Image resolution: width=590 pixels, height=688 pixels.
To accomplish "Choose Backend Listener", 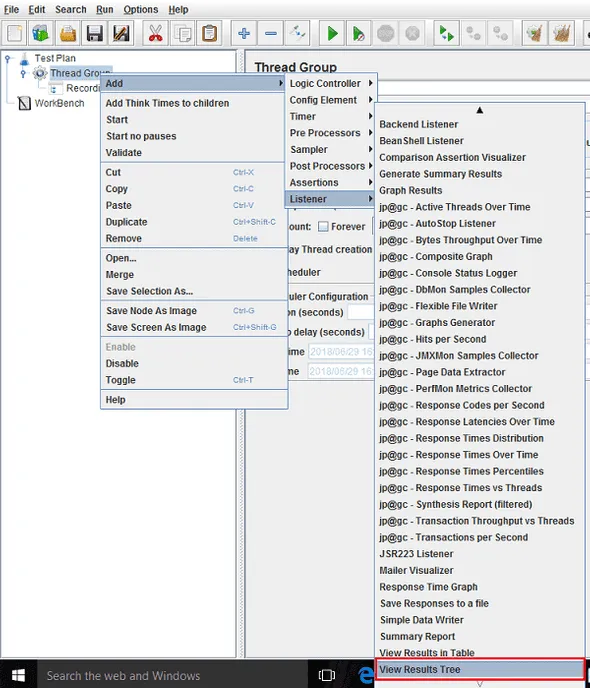I will pyautogui.click(x=480, y=124).
